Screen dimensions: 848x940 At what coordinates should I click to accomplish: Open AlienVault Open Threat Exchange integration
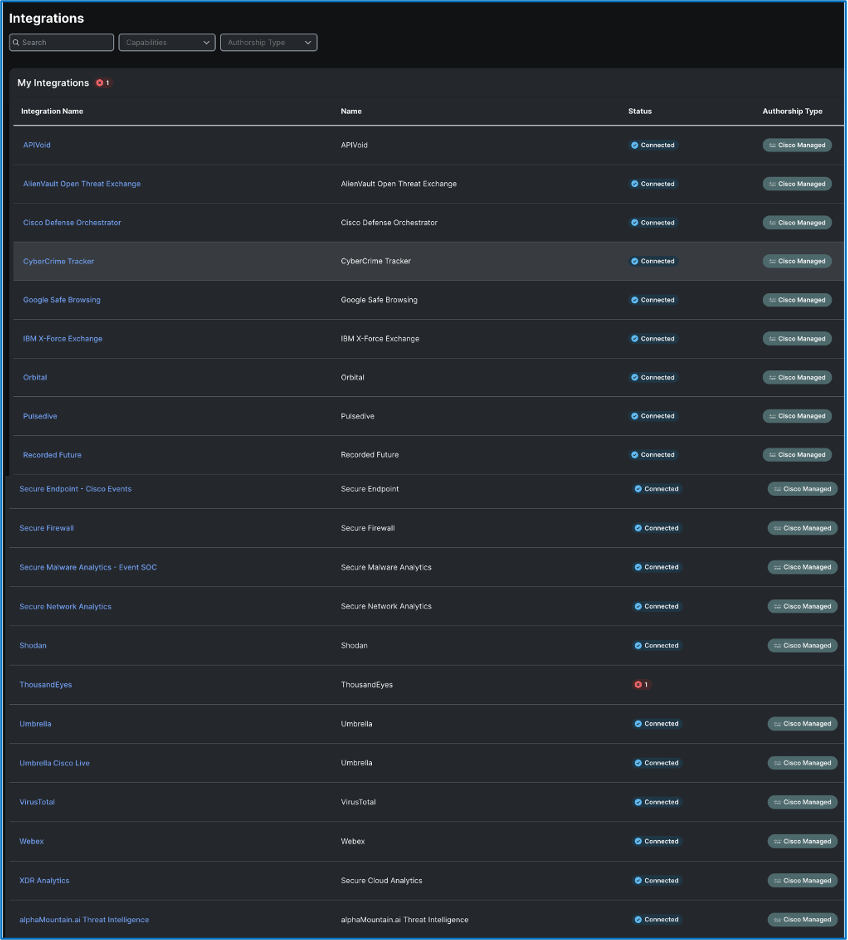tap(82, 184)
